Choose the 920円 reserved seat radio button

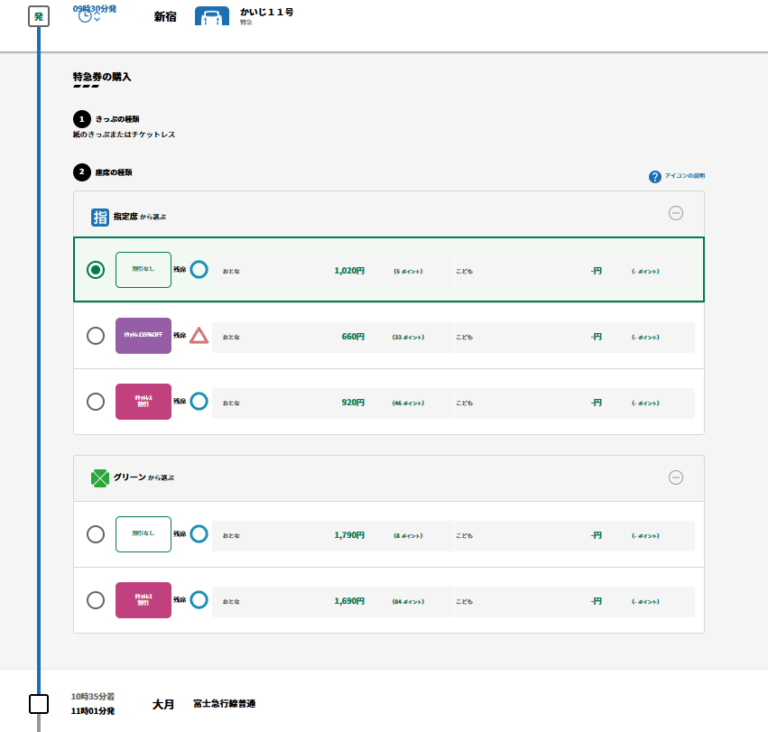click(x=96, y=401)
